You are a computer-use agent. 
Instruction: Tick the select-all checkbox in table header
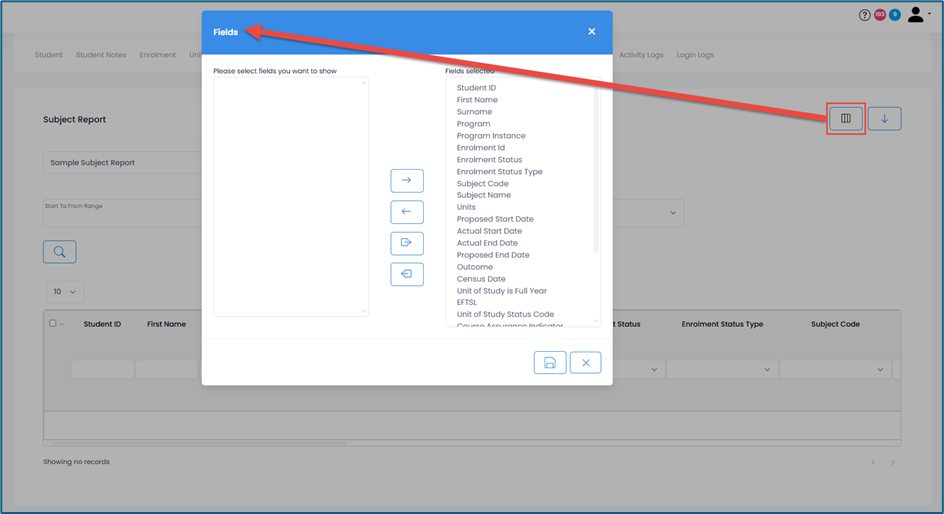[53, 324]
